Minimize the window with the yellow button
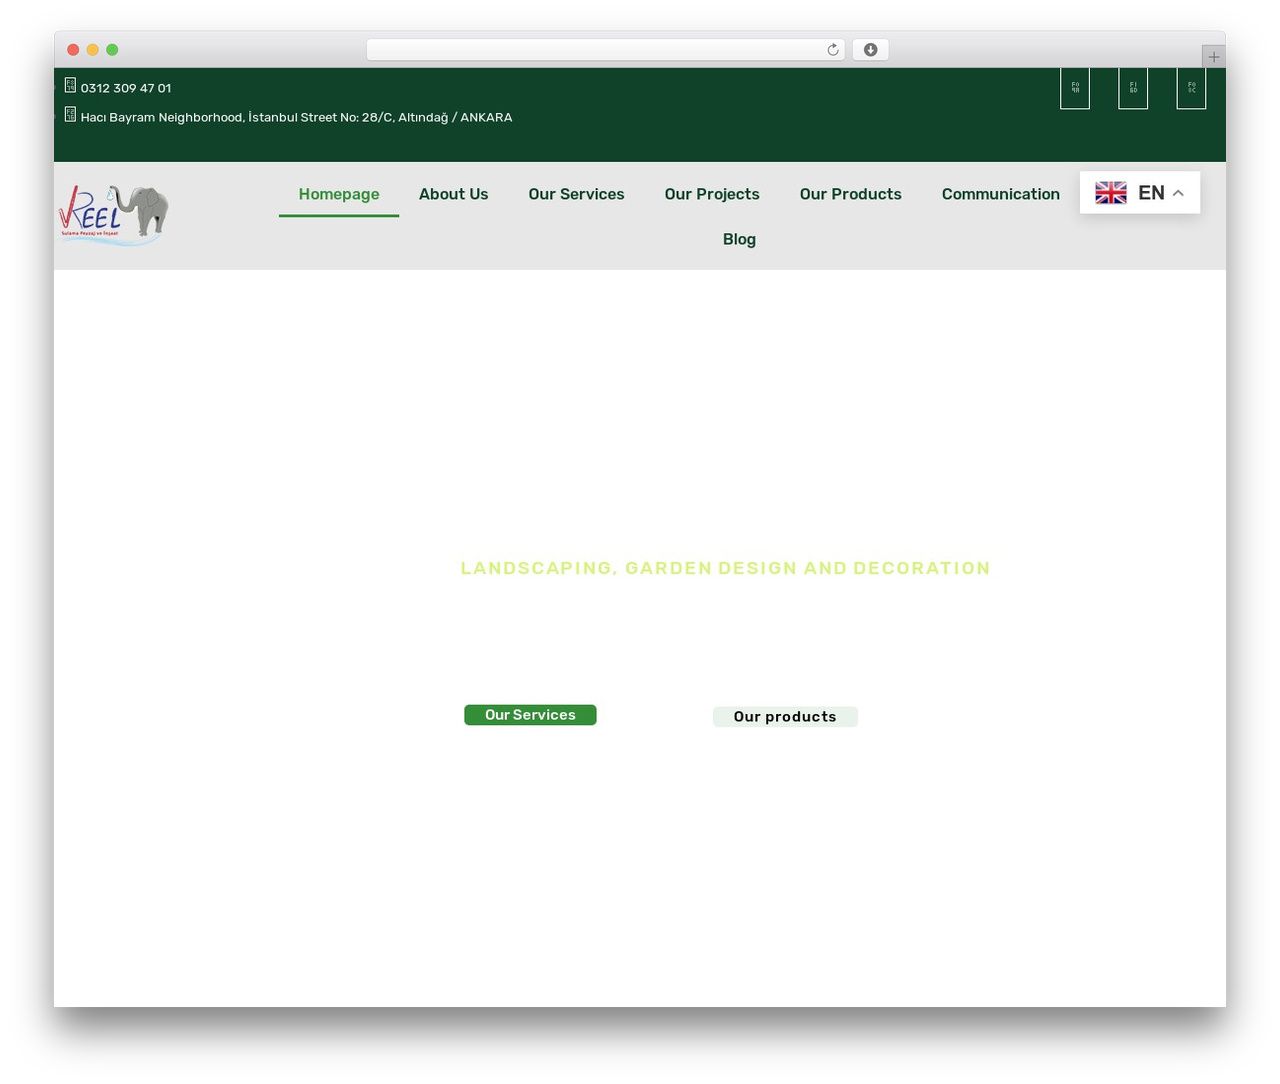 pyautogui.click(x=93, y=50)
